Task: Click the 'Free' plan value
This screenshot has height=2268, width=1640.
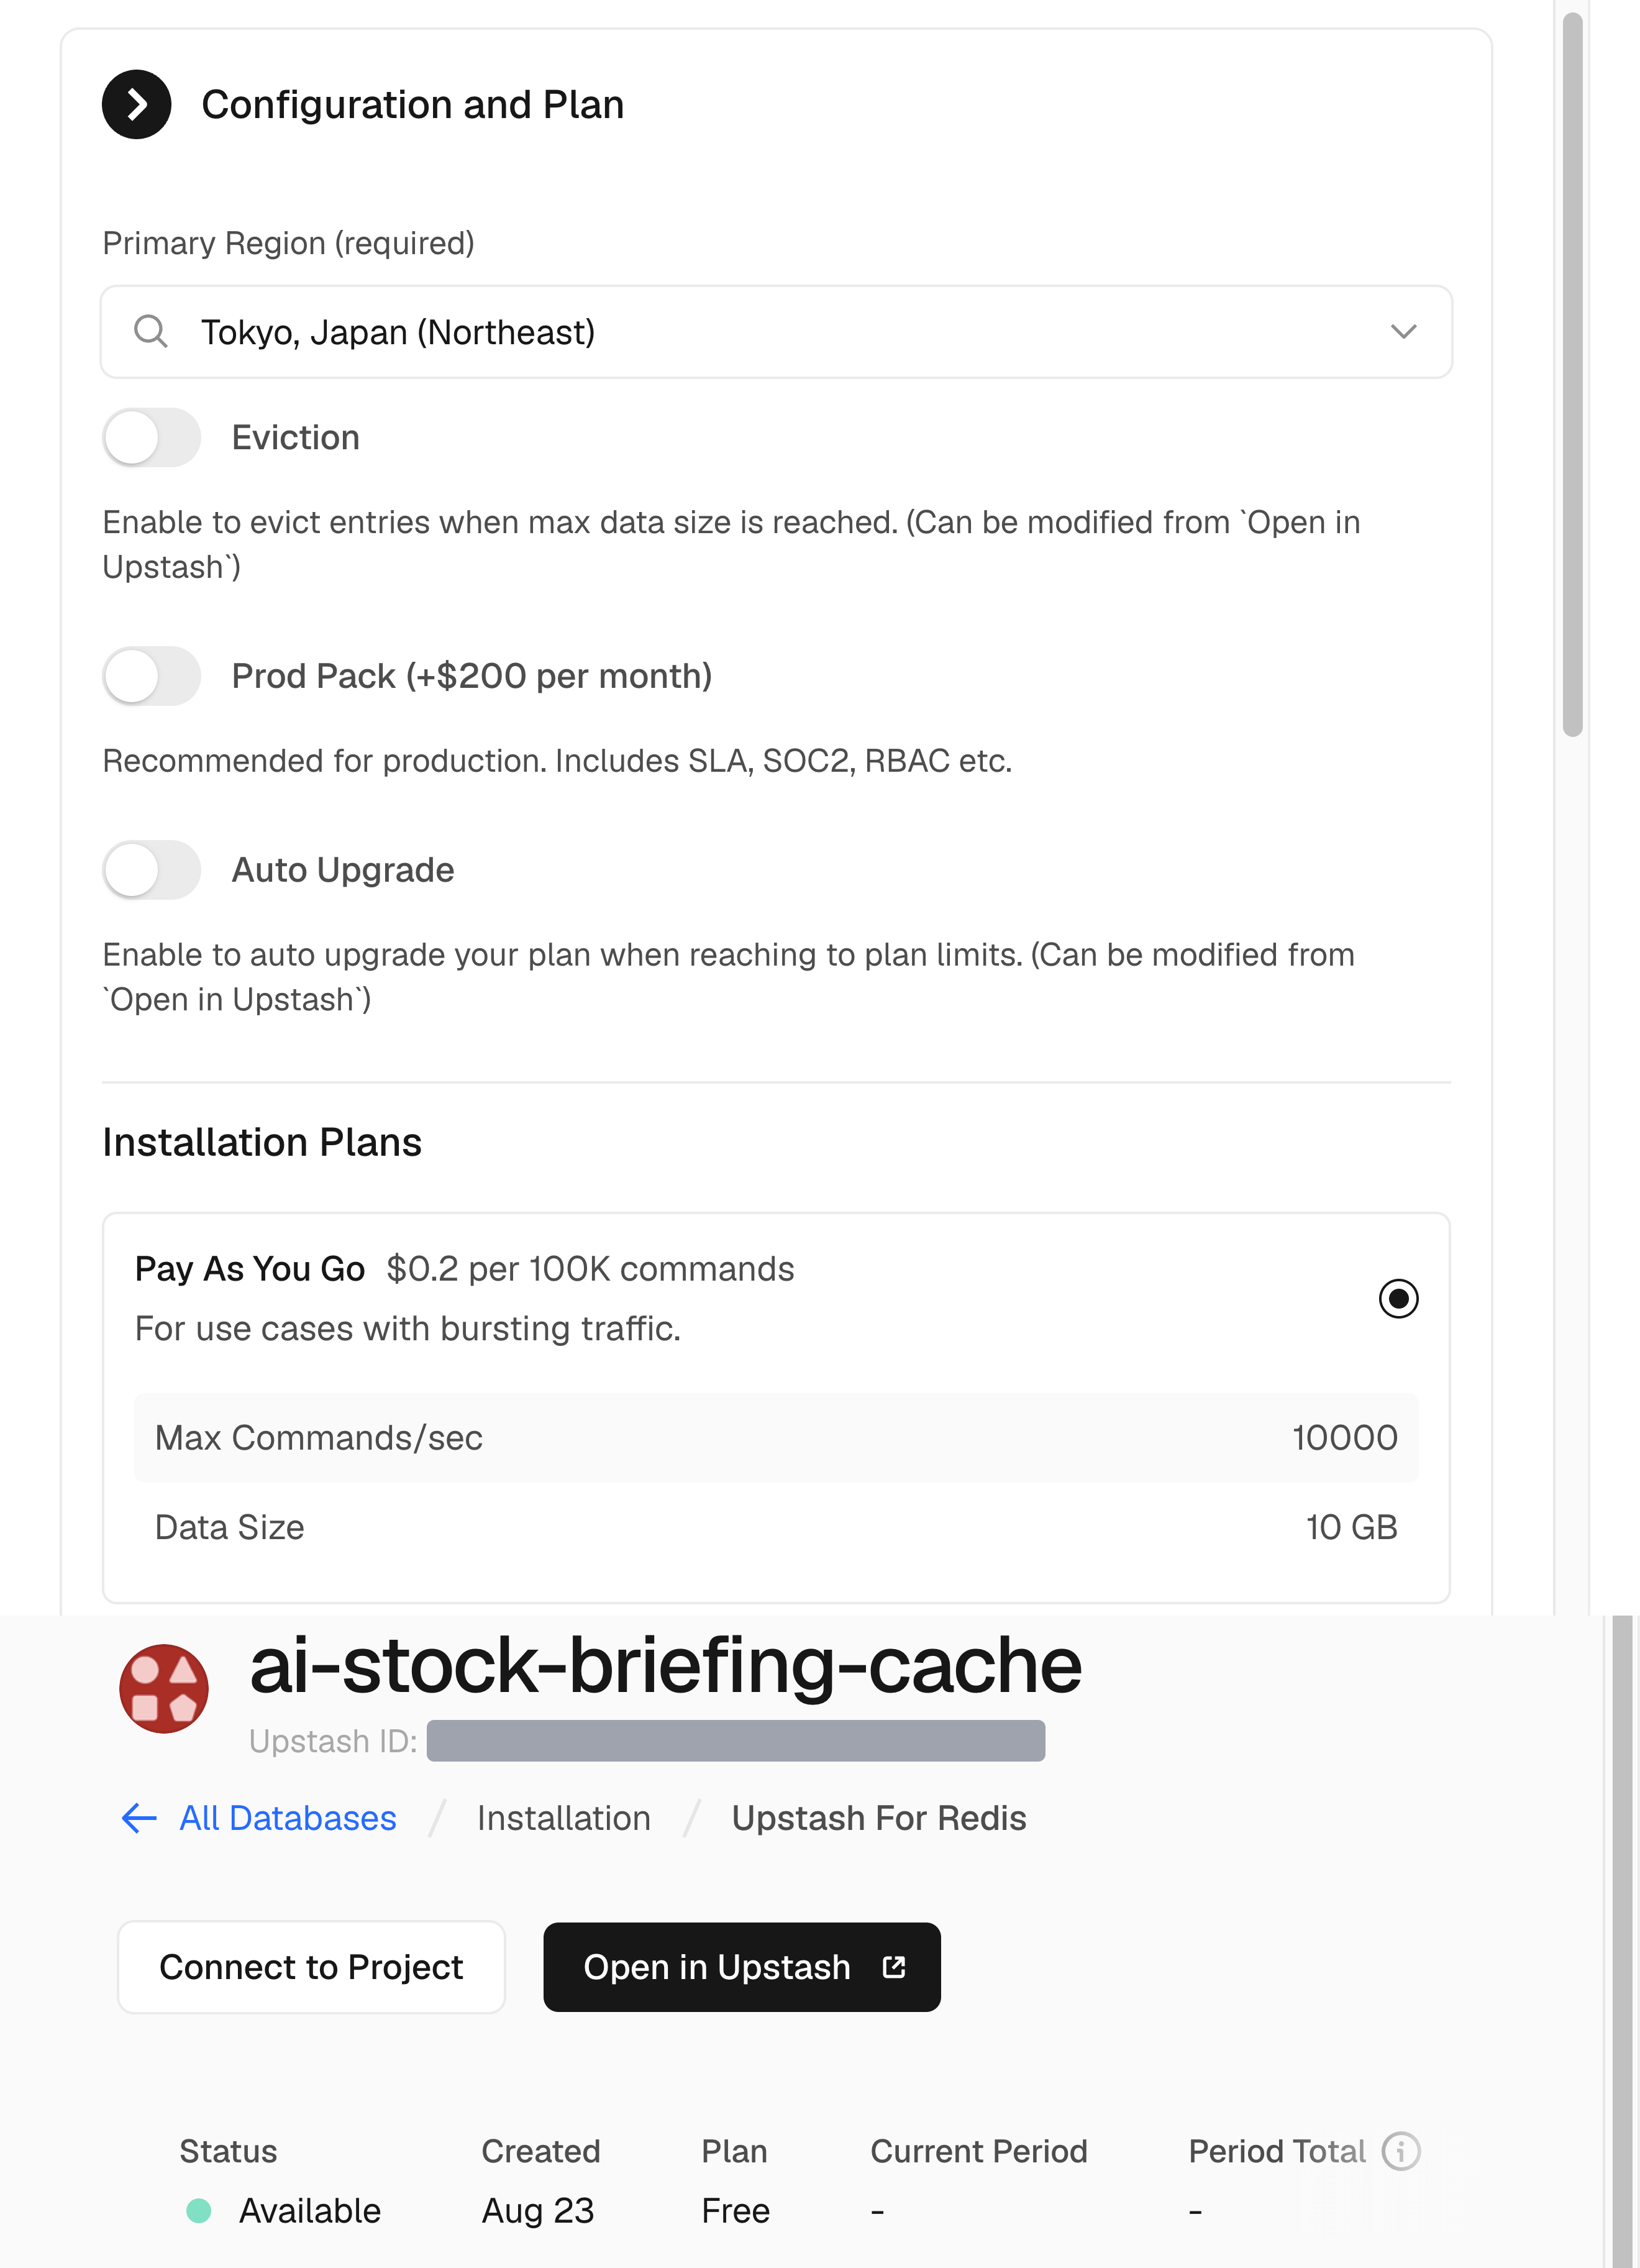Action: (736, 2211)
